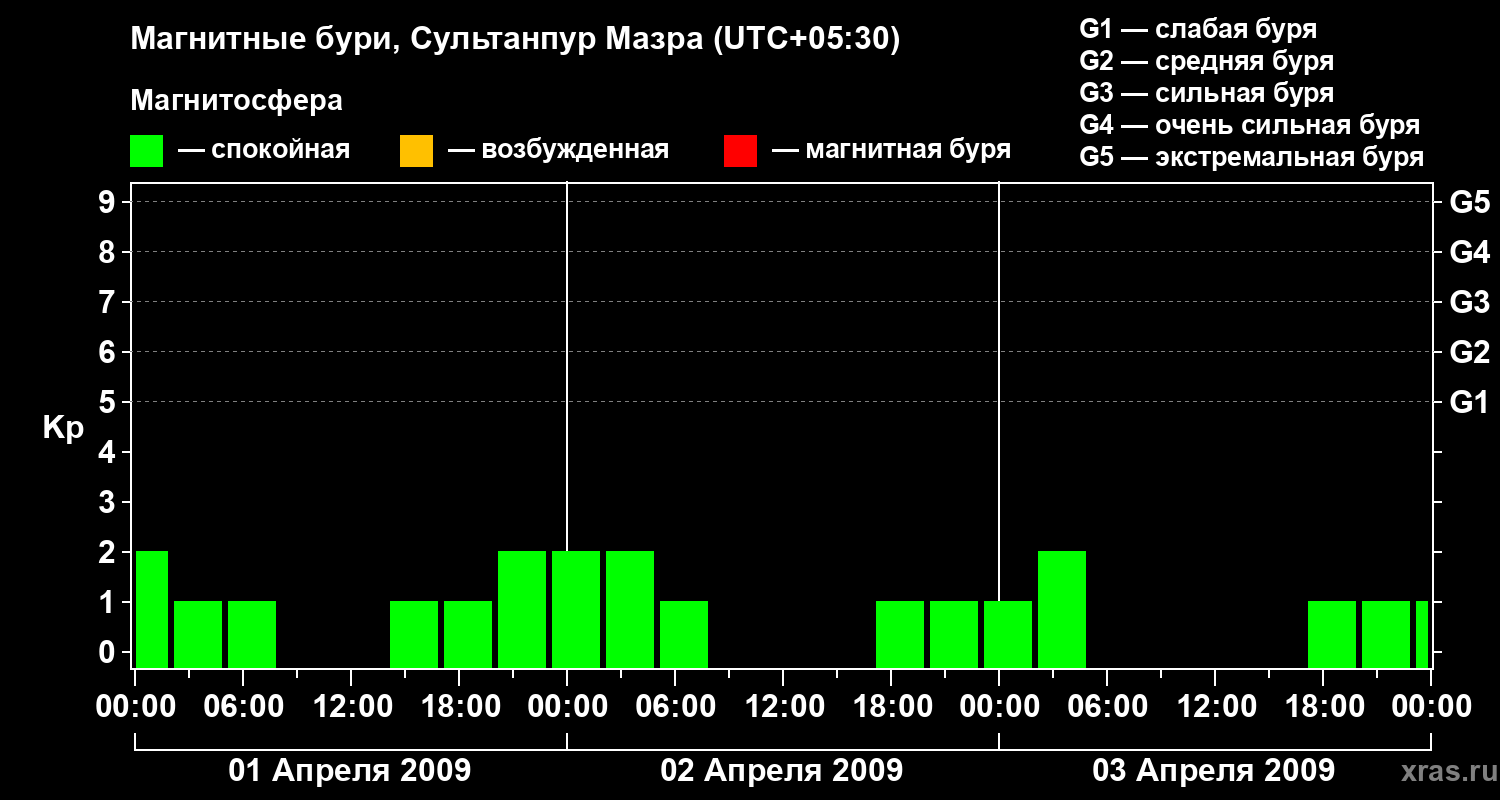Viewport: 1500px width, 800px height.
Task: Click the legend label — магнитная буря
Action: click(x=892, y=151)
